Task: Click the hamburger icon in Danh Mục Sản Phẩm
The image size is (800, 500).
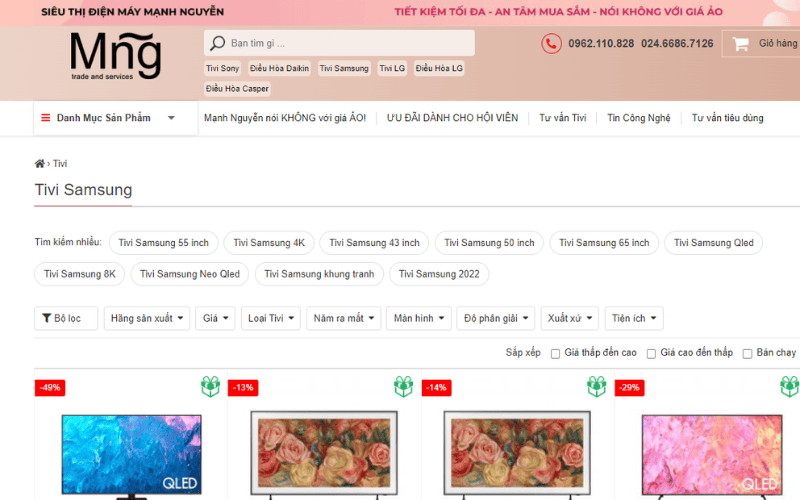Action: [45, 118]
